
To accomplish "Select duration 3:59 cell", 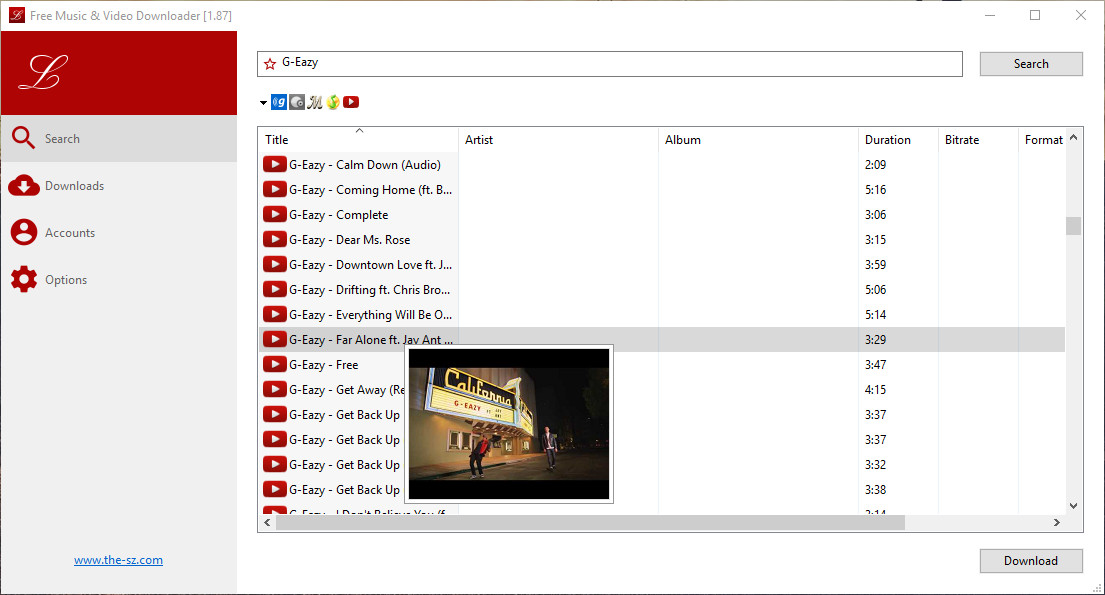I will 875,264.
